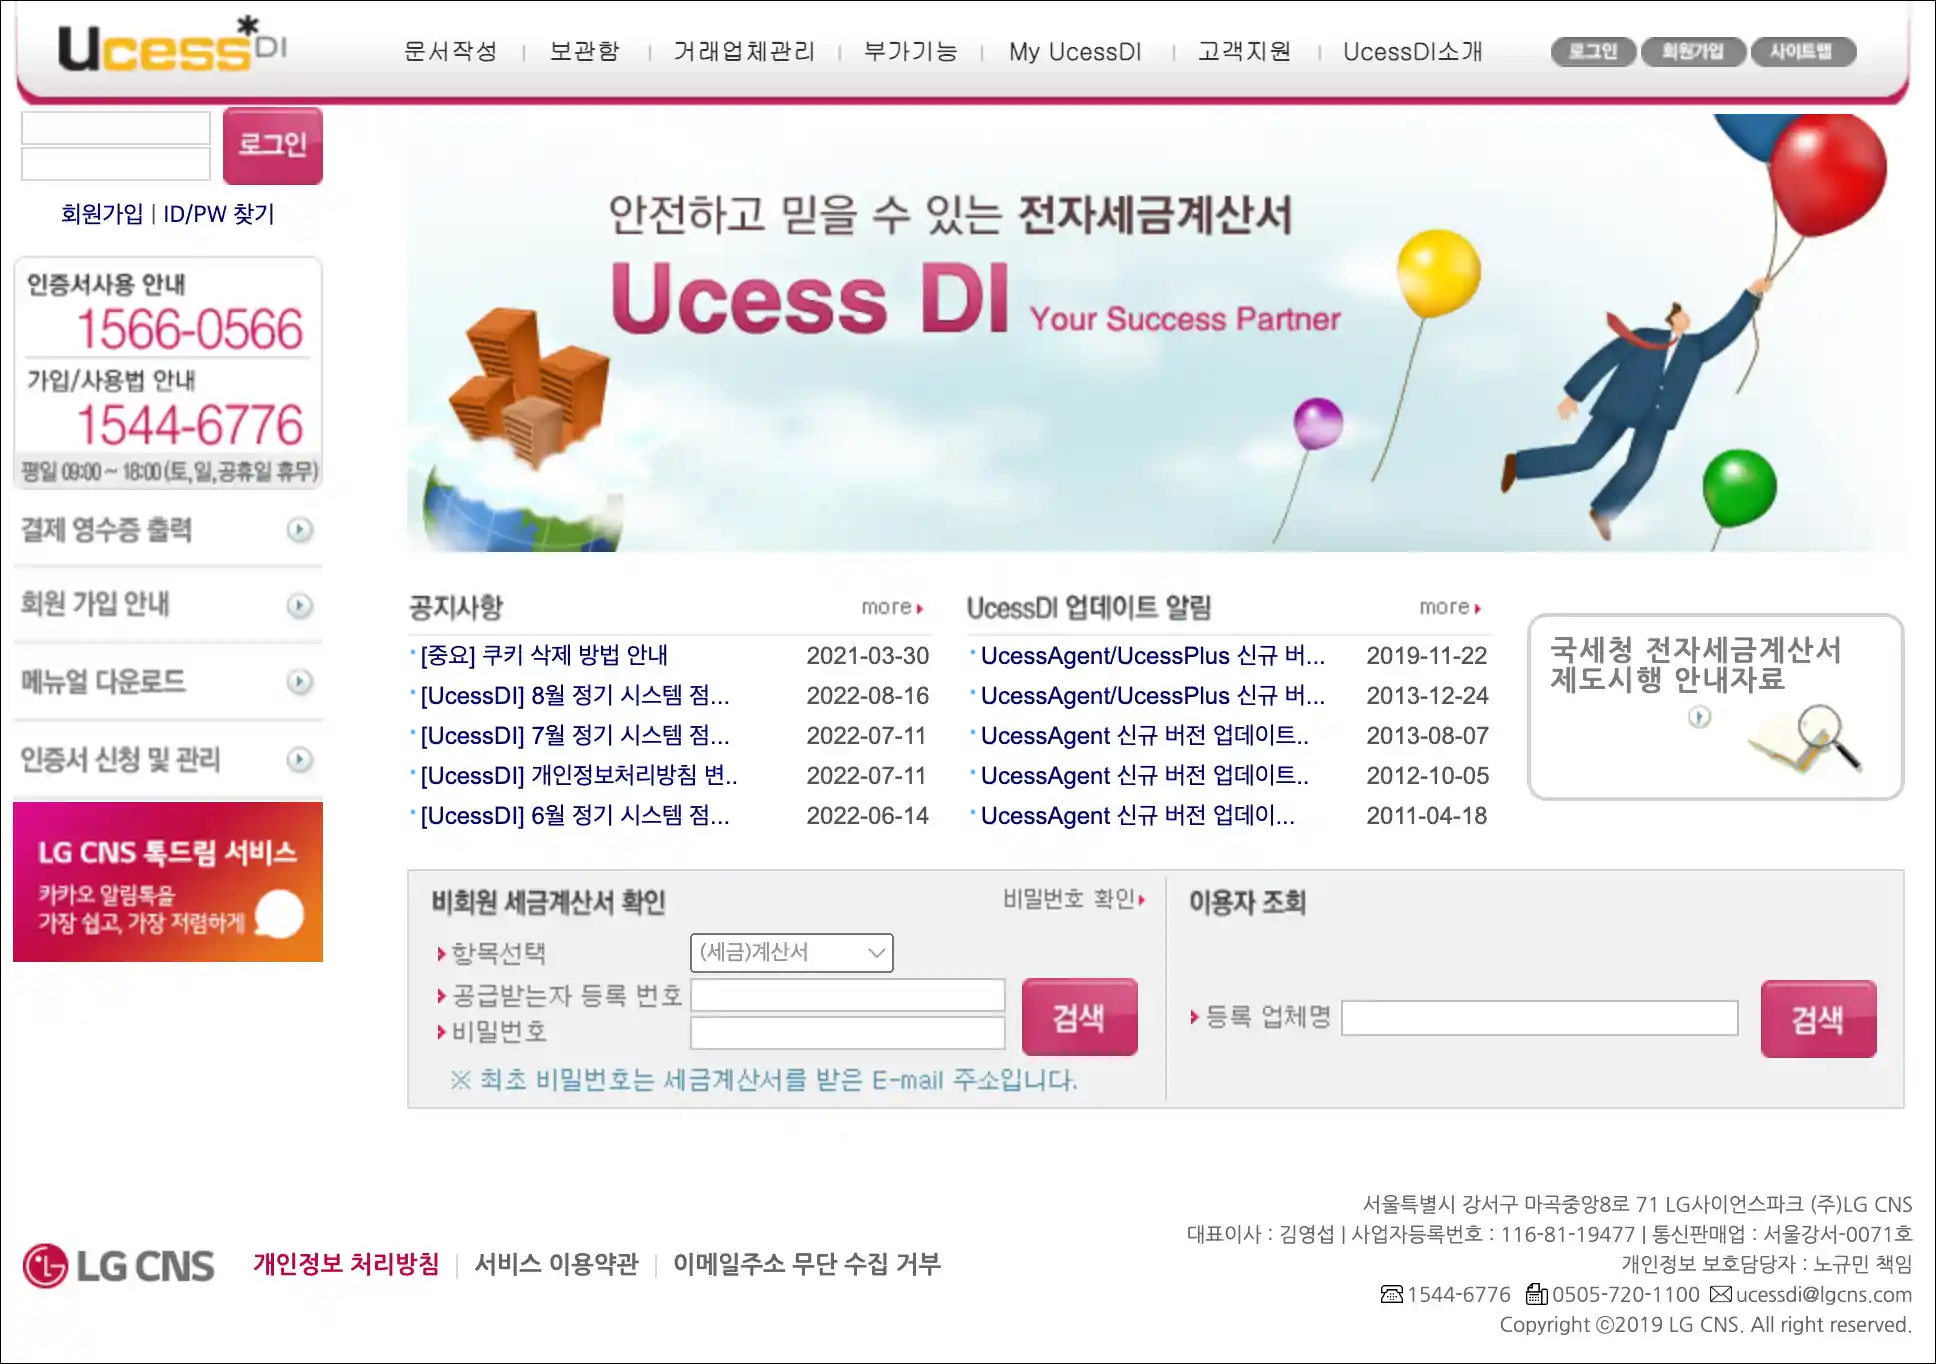Open update notice dated 2019-11-22
The width and height of the screenshot is (1936, 1364).
point(1153,656)
